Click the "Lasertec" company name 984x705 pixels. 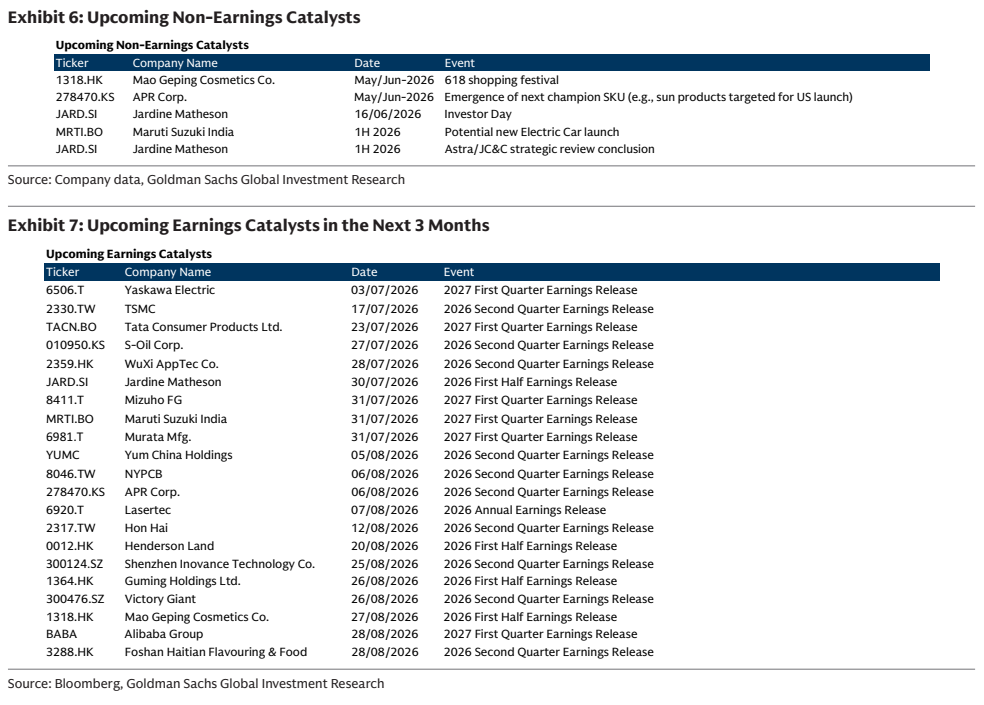147,510
